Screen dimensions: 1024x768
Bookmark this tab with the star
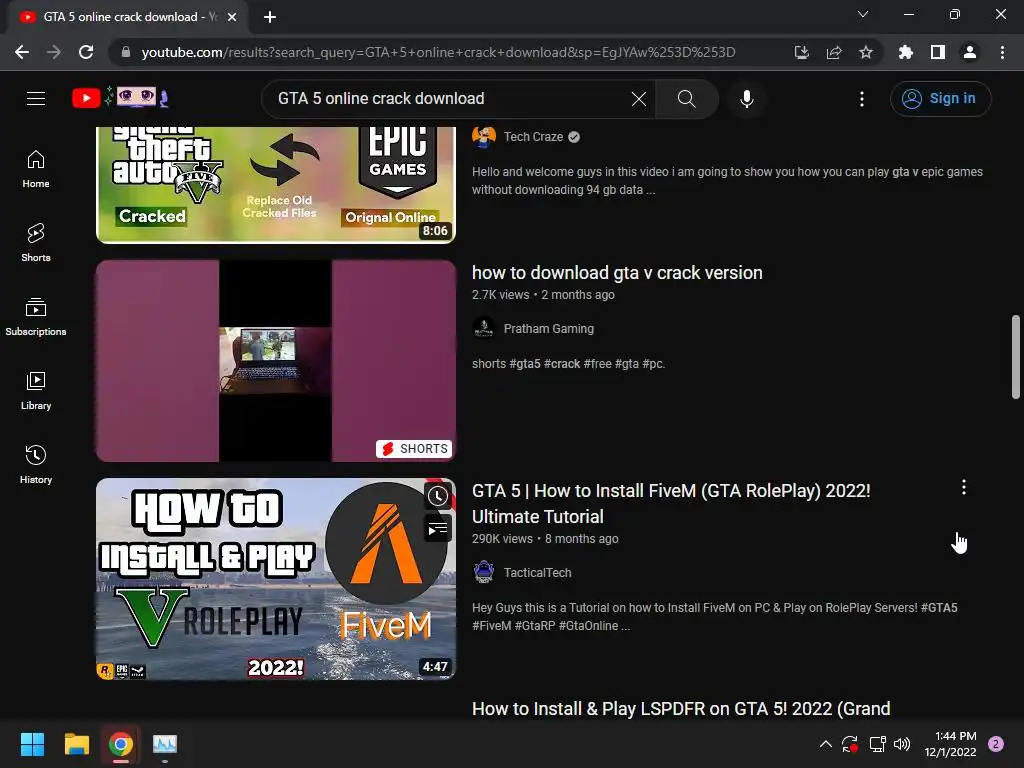click(866, 52)
